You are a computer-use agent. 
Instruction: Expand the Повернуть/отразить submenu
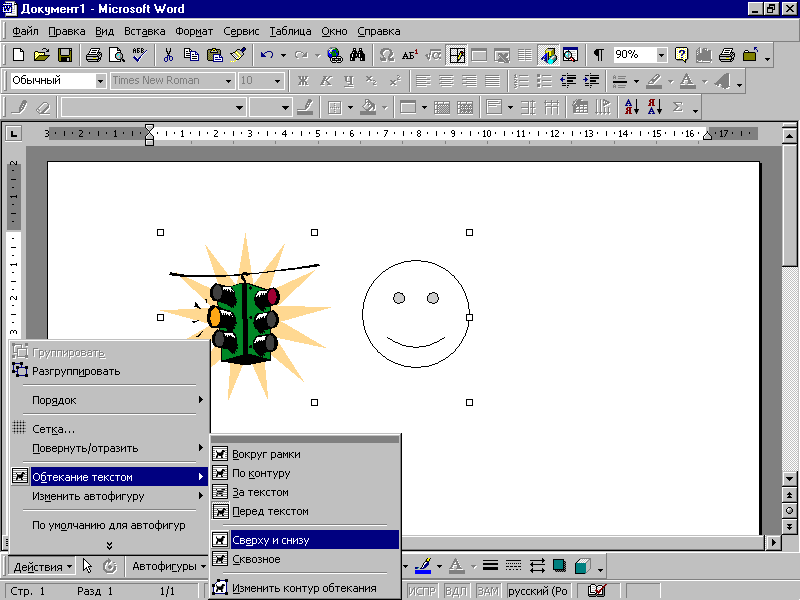tap(109, 448)
